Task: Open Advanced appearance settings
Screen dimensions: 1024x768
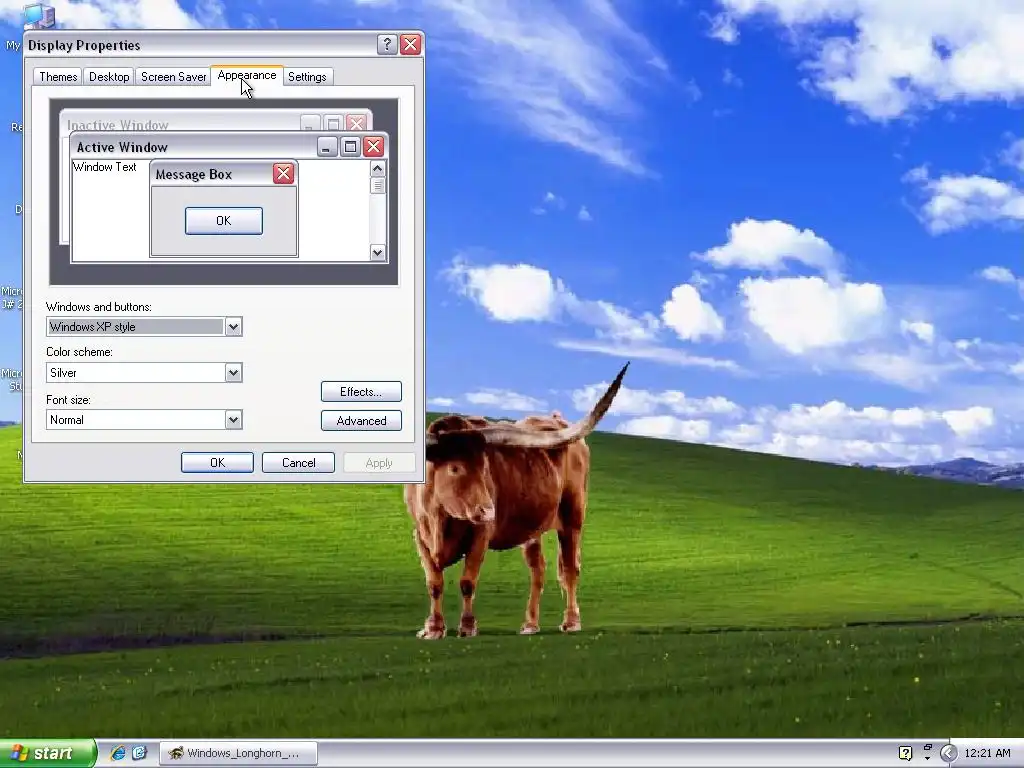Action: point(361,421)
